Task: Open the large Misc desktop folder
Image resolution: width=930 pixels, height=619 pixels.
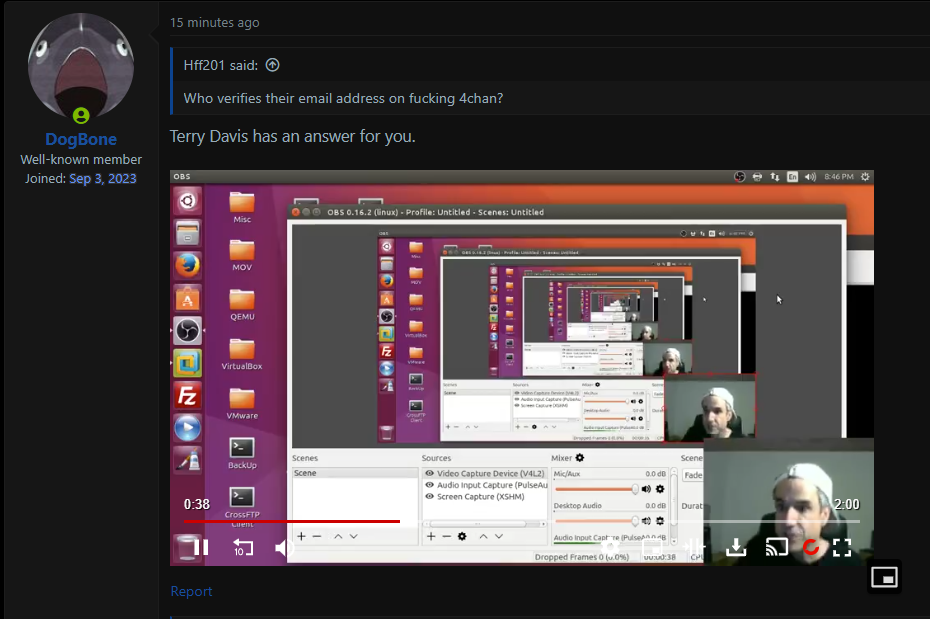Action: (x=242, y=208)
